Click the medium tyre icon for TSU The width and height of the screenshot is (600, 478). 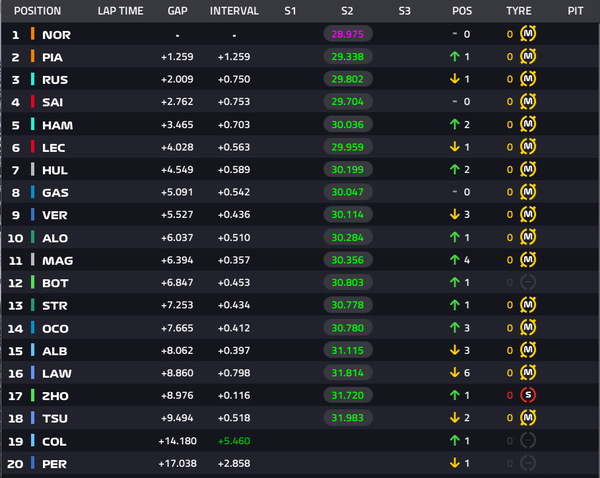point(528,418)
